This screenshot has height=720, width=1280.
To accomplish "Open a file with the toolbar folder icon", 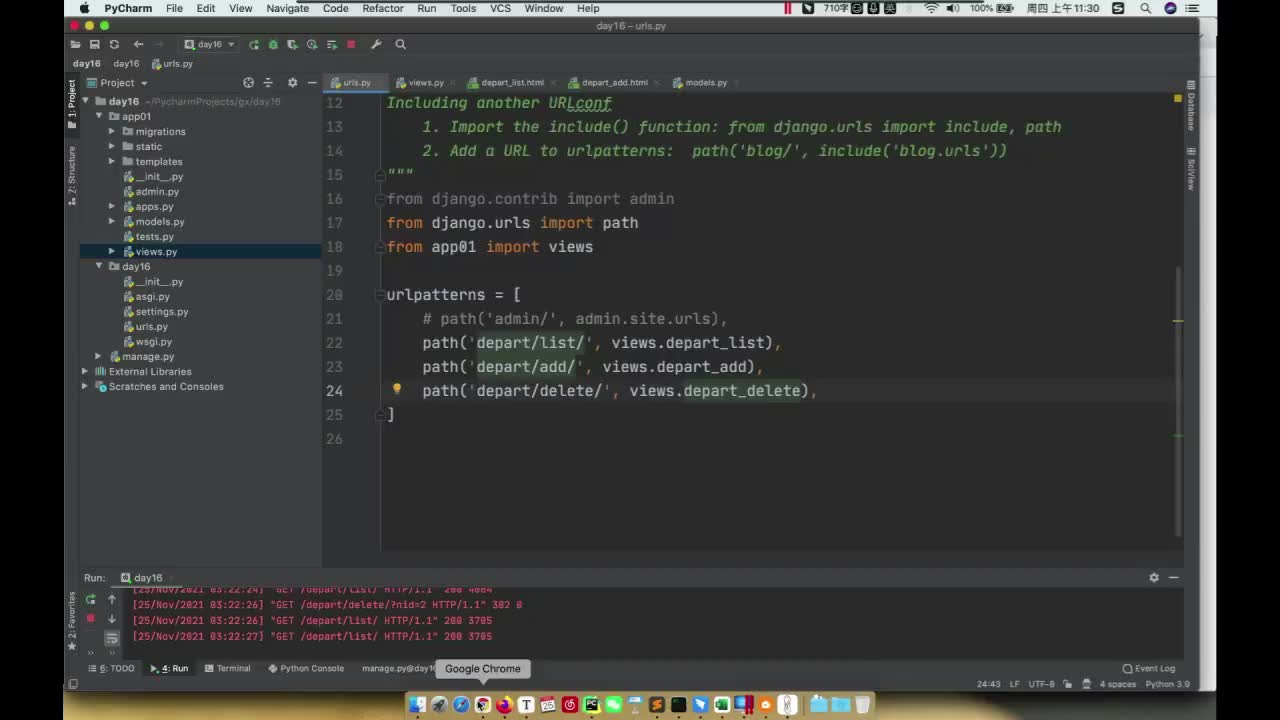I will (75, 44).
